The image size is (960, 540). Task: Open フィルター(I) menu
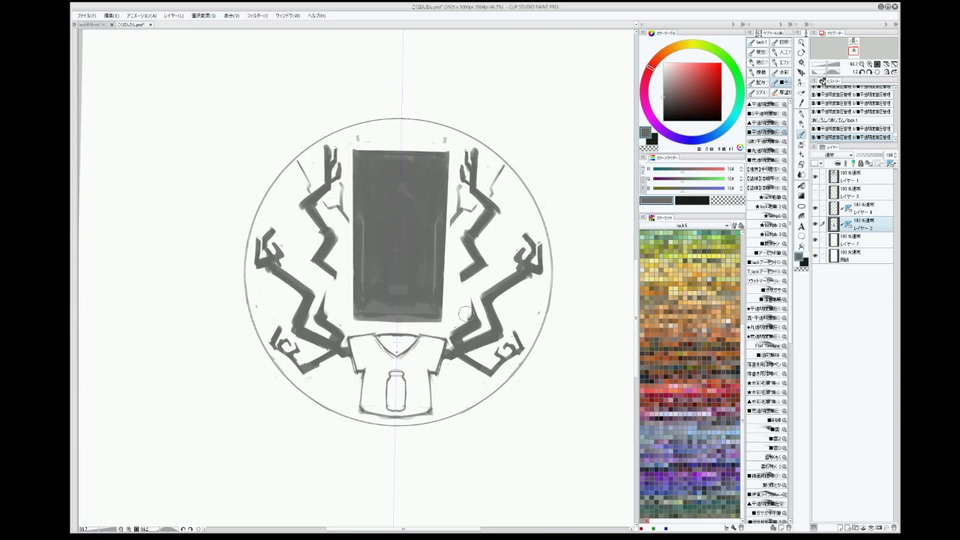(x=257, y=16)
